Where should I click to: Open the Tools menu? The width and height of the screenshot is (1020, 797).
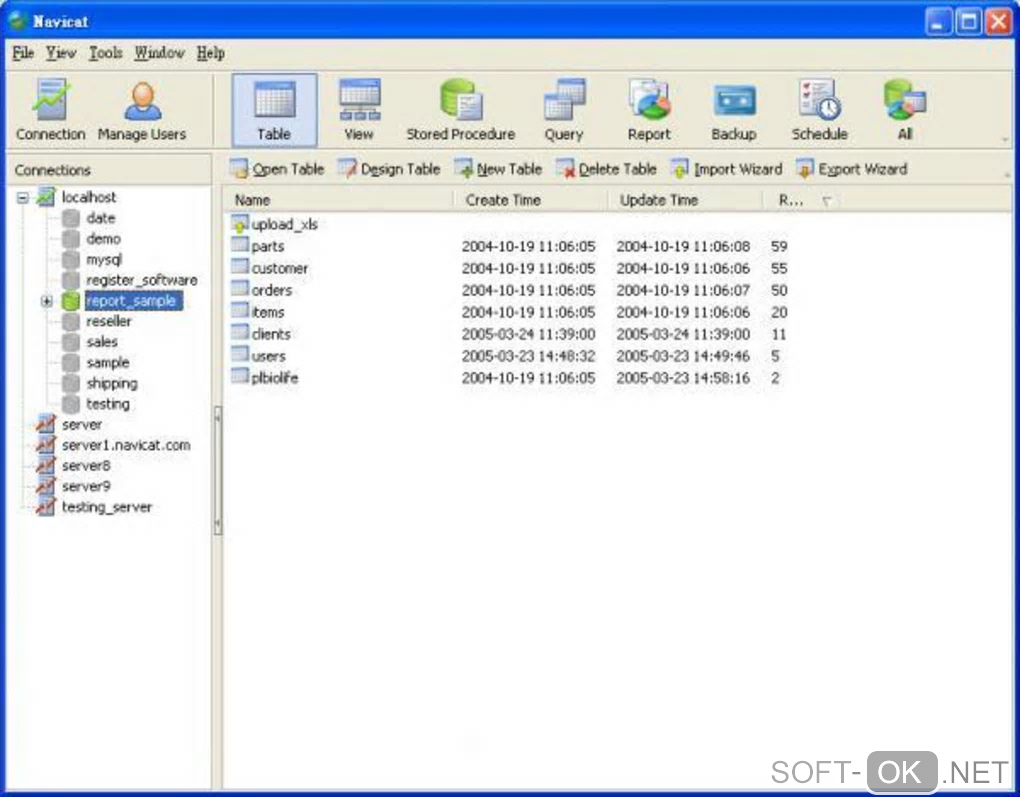[x=105, y=53]
